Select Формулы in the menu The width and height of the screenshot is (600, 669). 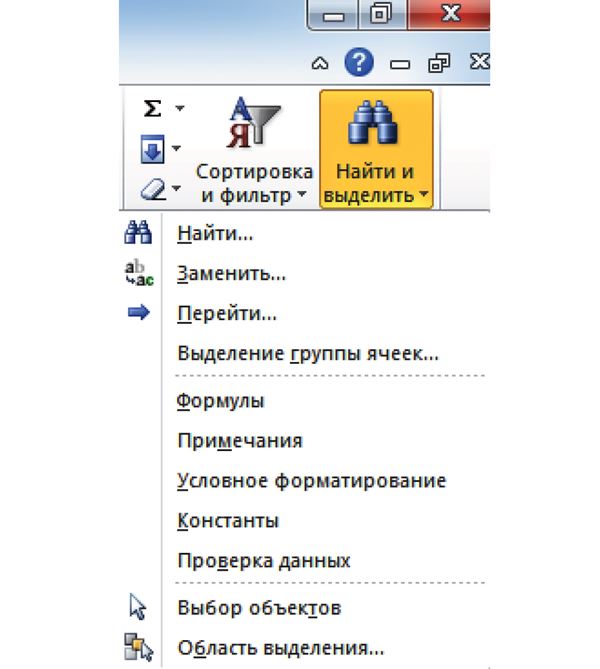coord(221,401)
